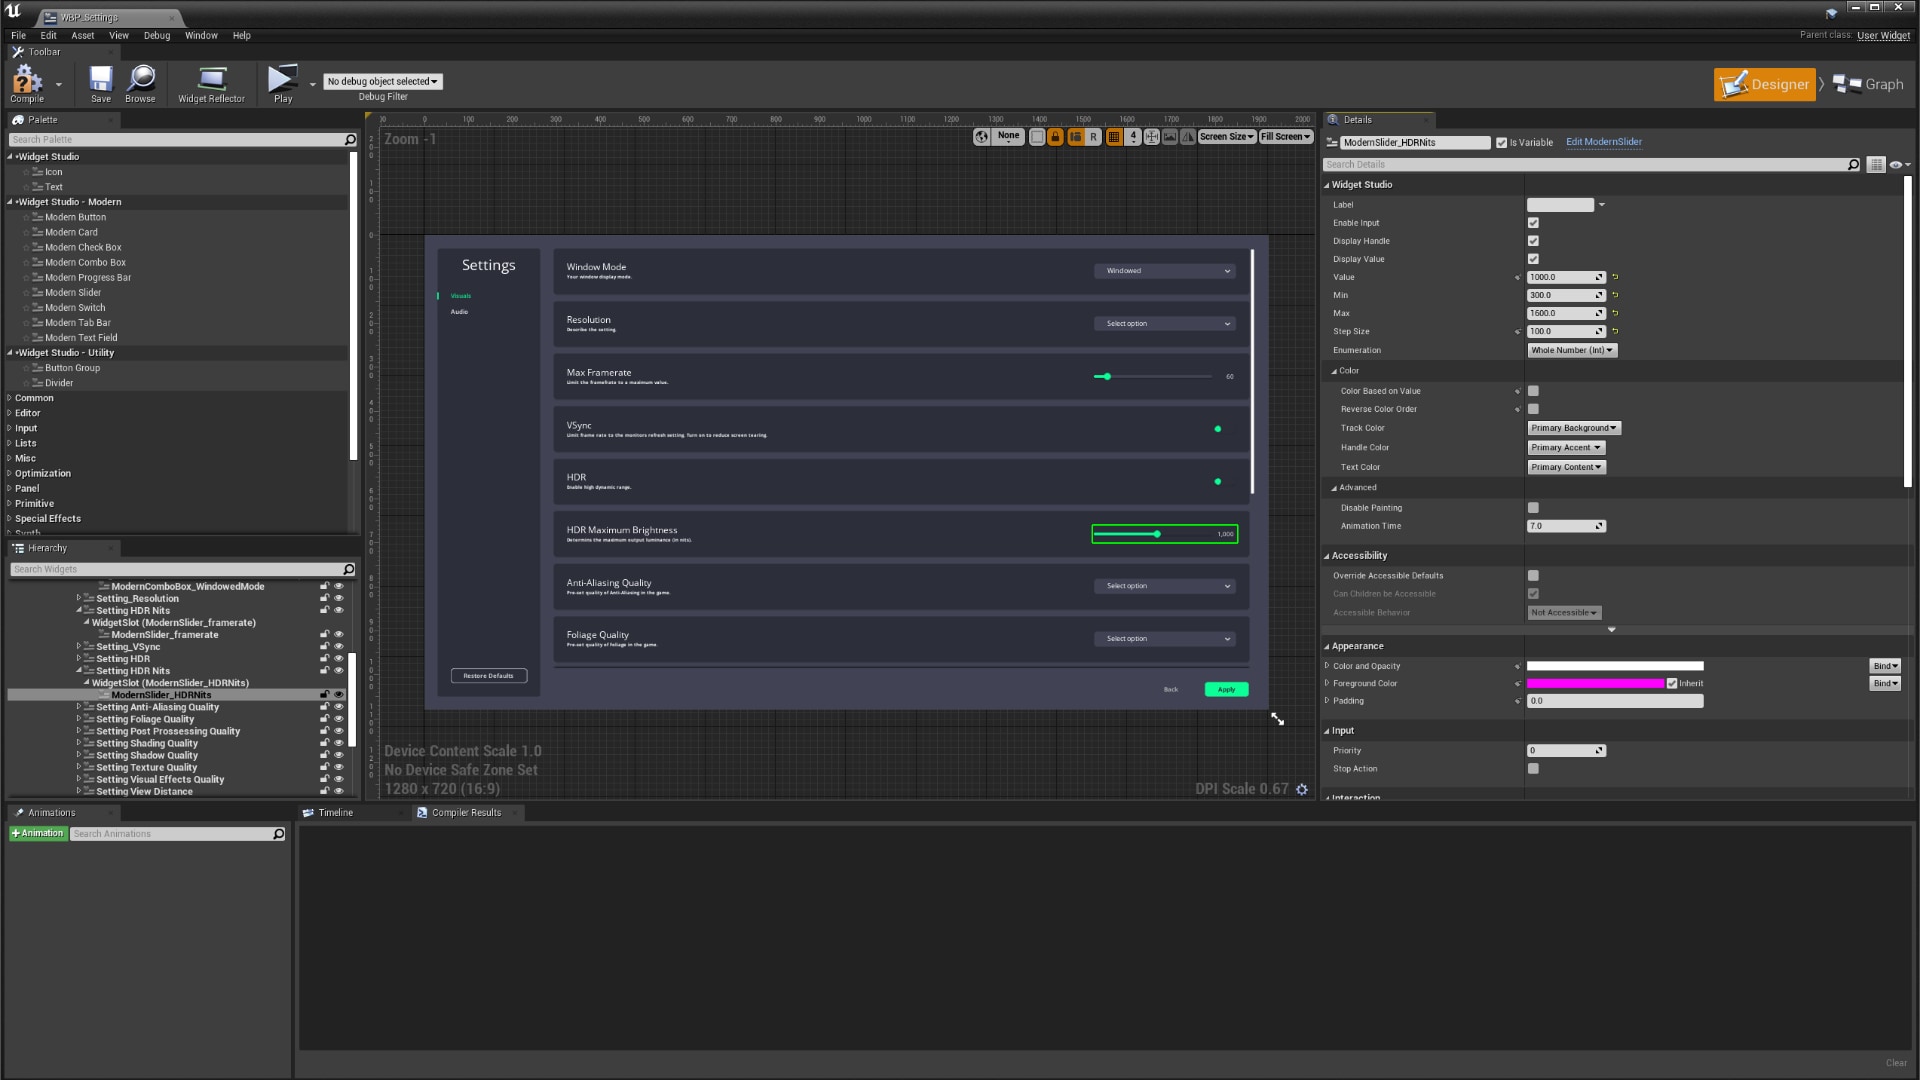
Task: Open the Track Color dropdown
Action: click(1574, 428)
